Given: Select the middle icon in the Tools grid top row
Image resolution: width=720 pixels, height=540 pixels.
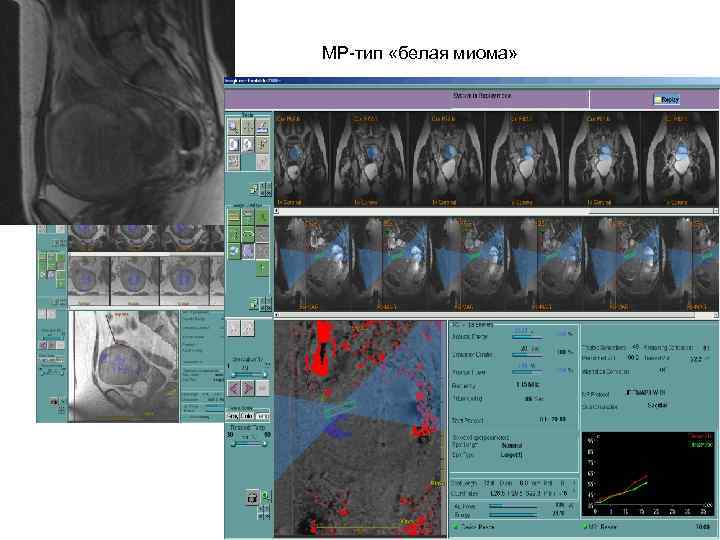Looking at the screenshot, I should click(248, 126).
